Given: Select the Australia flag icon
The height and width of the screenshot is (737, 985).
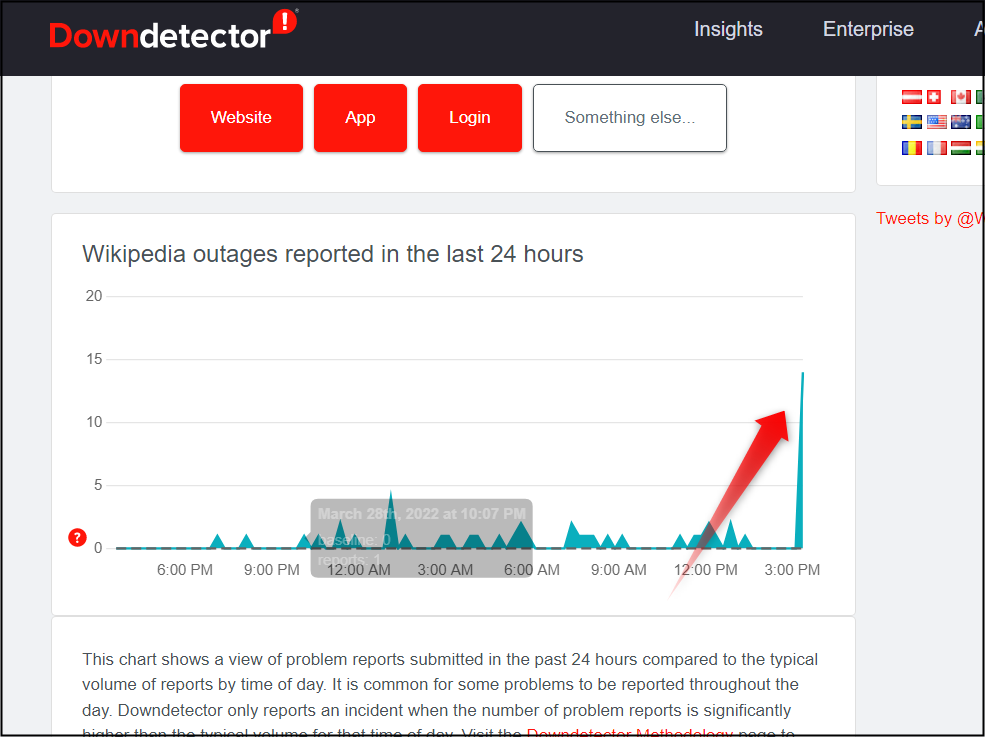Looking at the screenshot, I should (x=961, y=122).
